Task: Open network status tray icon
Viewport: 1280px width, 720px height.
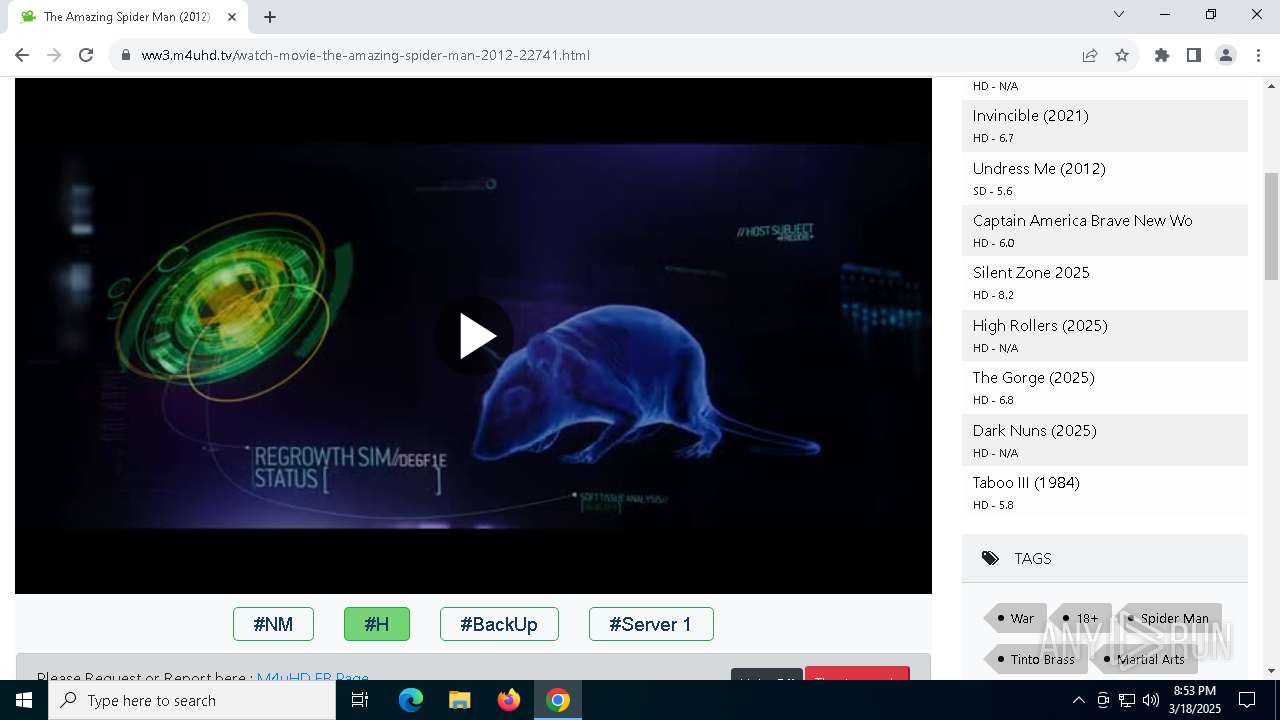Action: click(x=1127, y=700)
